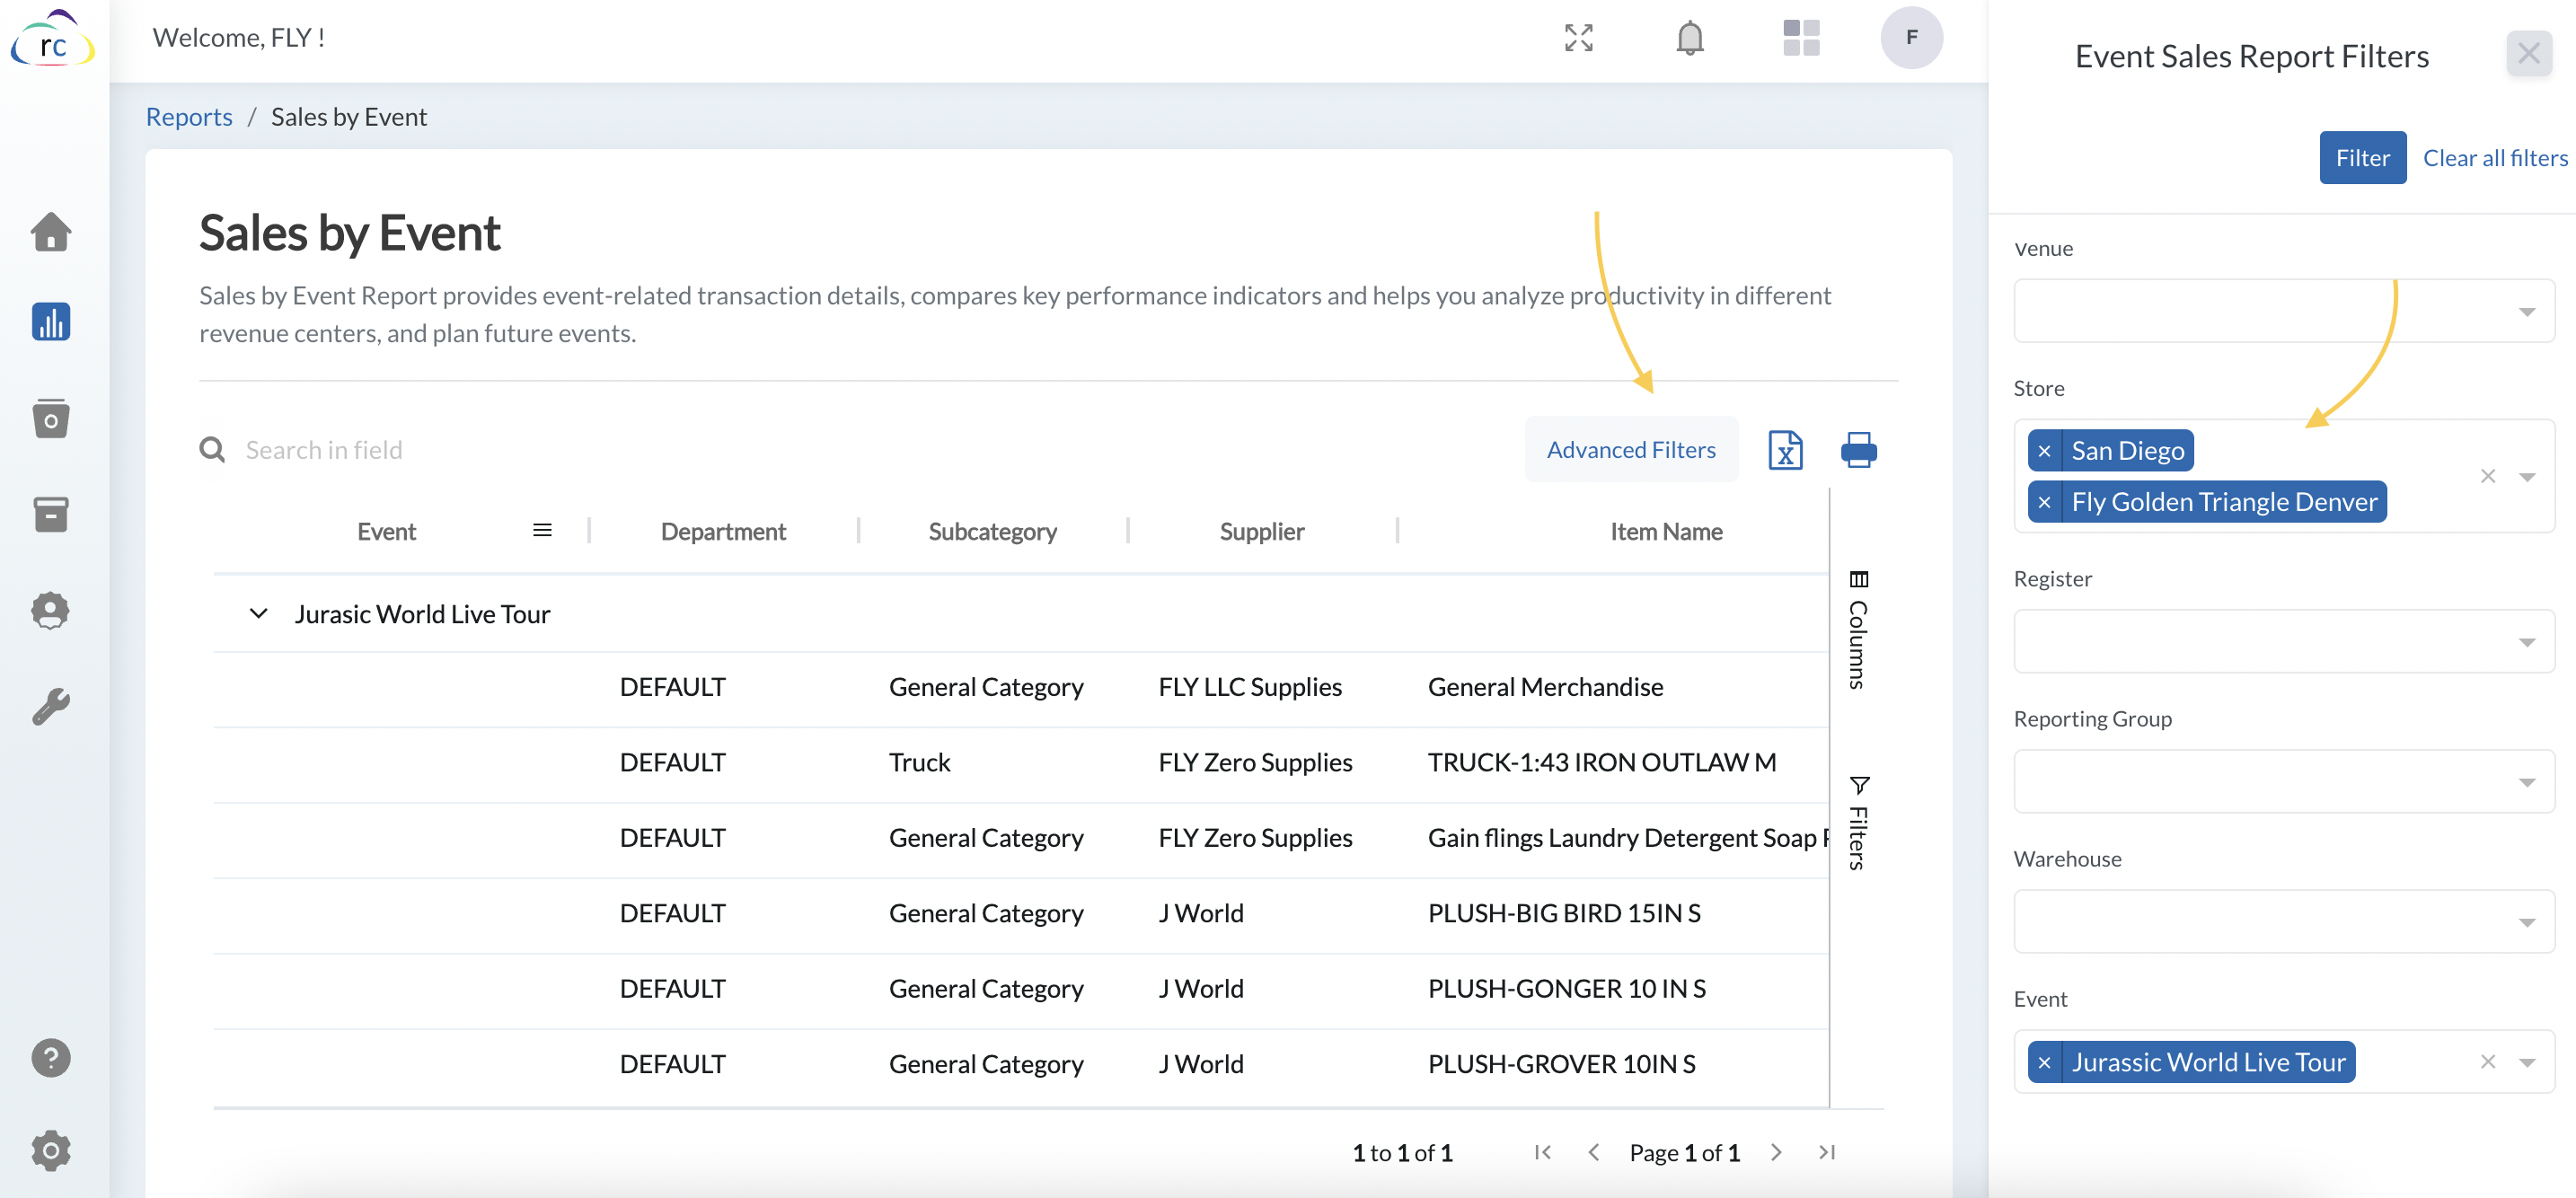
Task: Click Clear all filters link
Action: (2495, 157)
